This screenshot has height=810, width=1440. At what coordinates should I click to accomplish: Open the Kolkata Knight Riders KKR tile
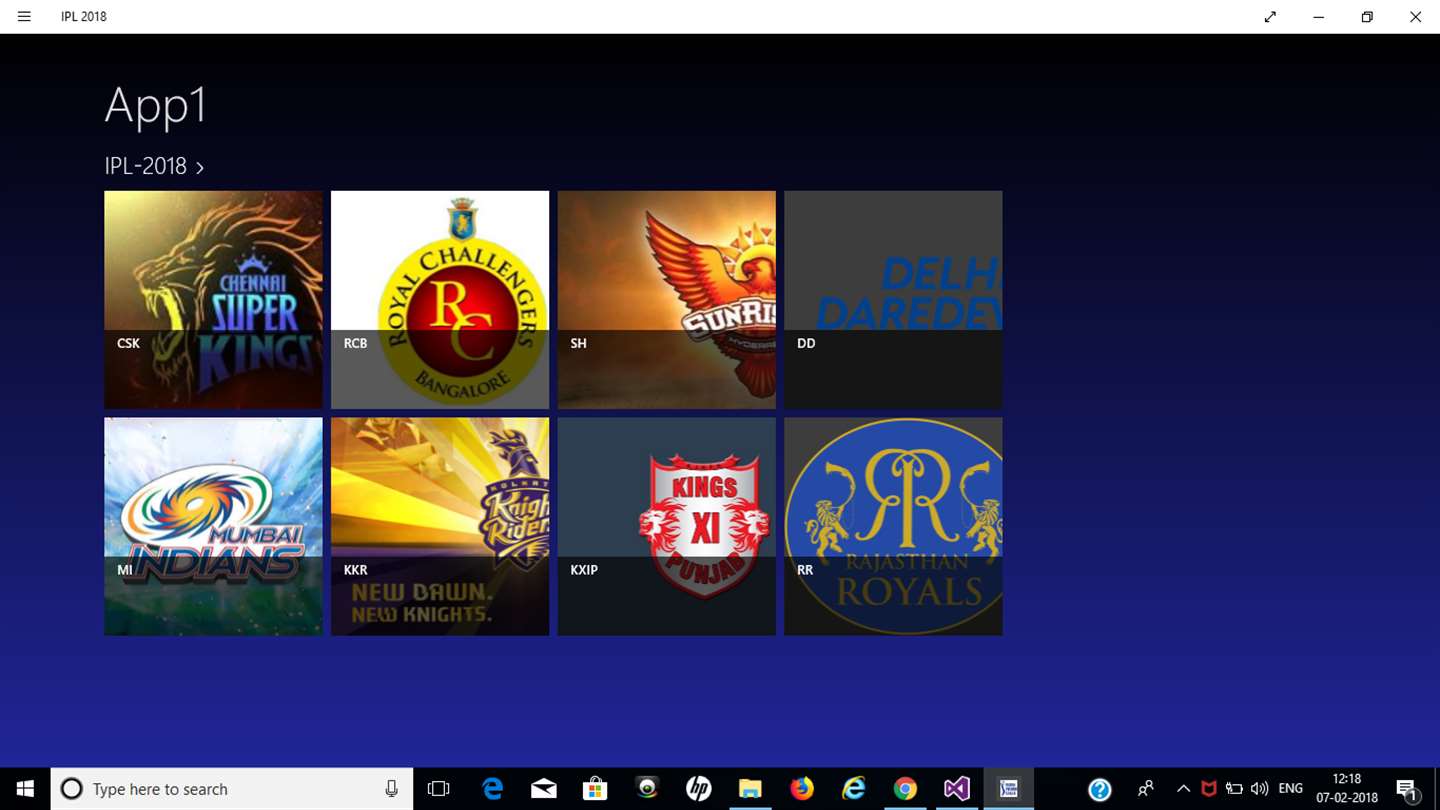(440, 526)
